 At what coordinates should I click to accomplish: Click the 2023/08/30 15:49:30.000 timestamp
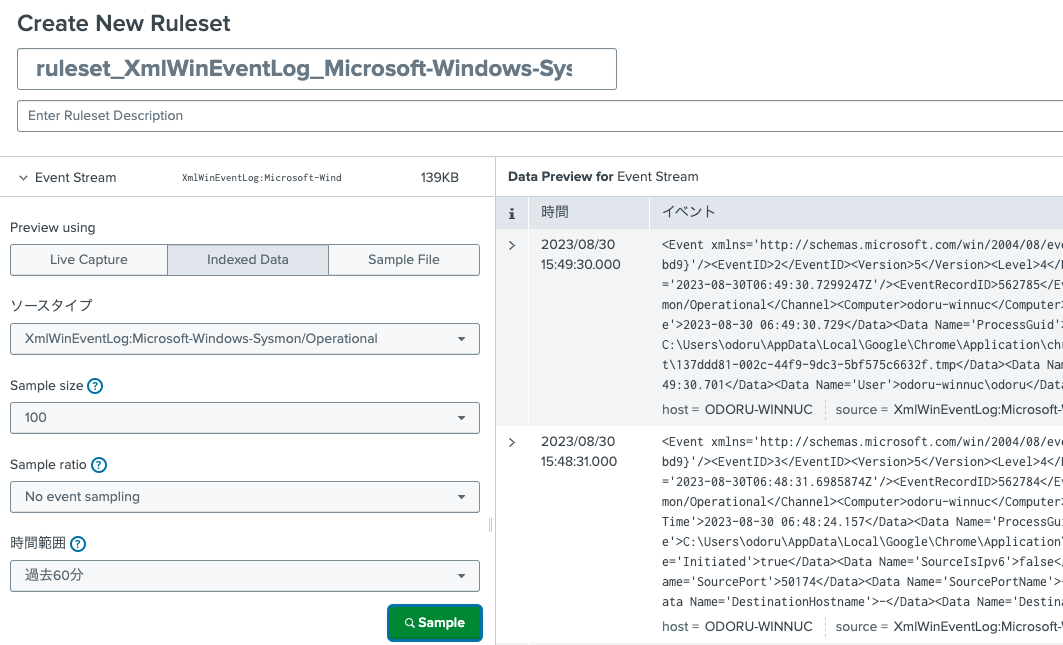(580, 254)
